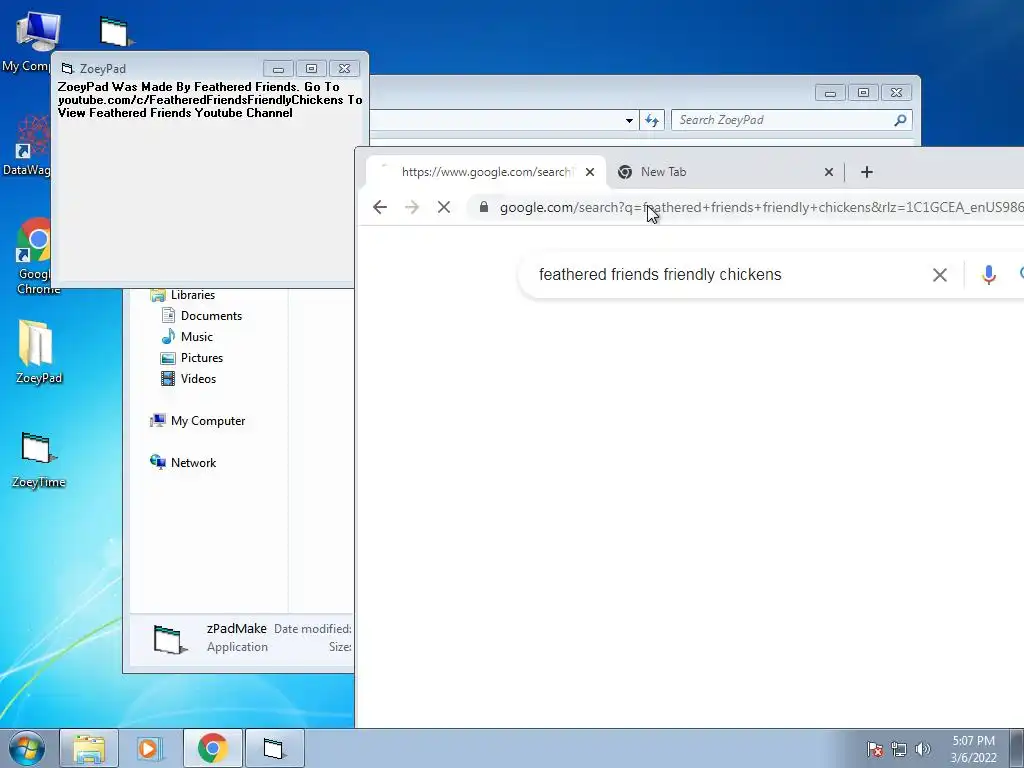This screenshot has height=768, width=1024.
Task: Switch to Chrome in the taskbar
Action: [x=212, y=748]
